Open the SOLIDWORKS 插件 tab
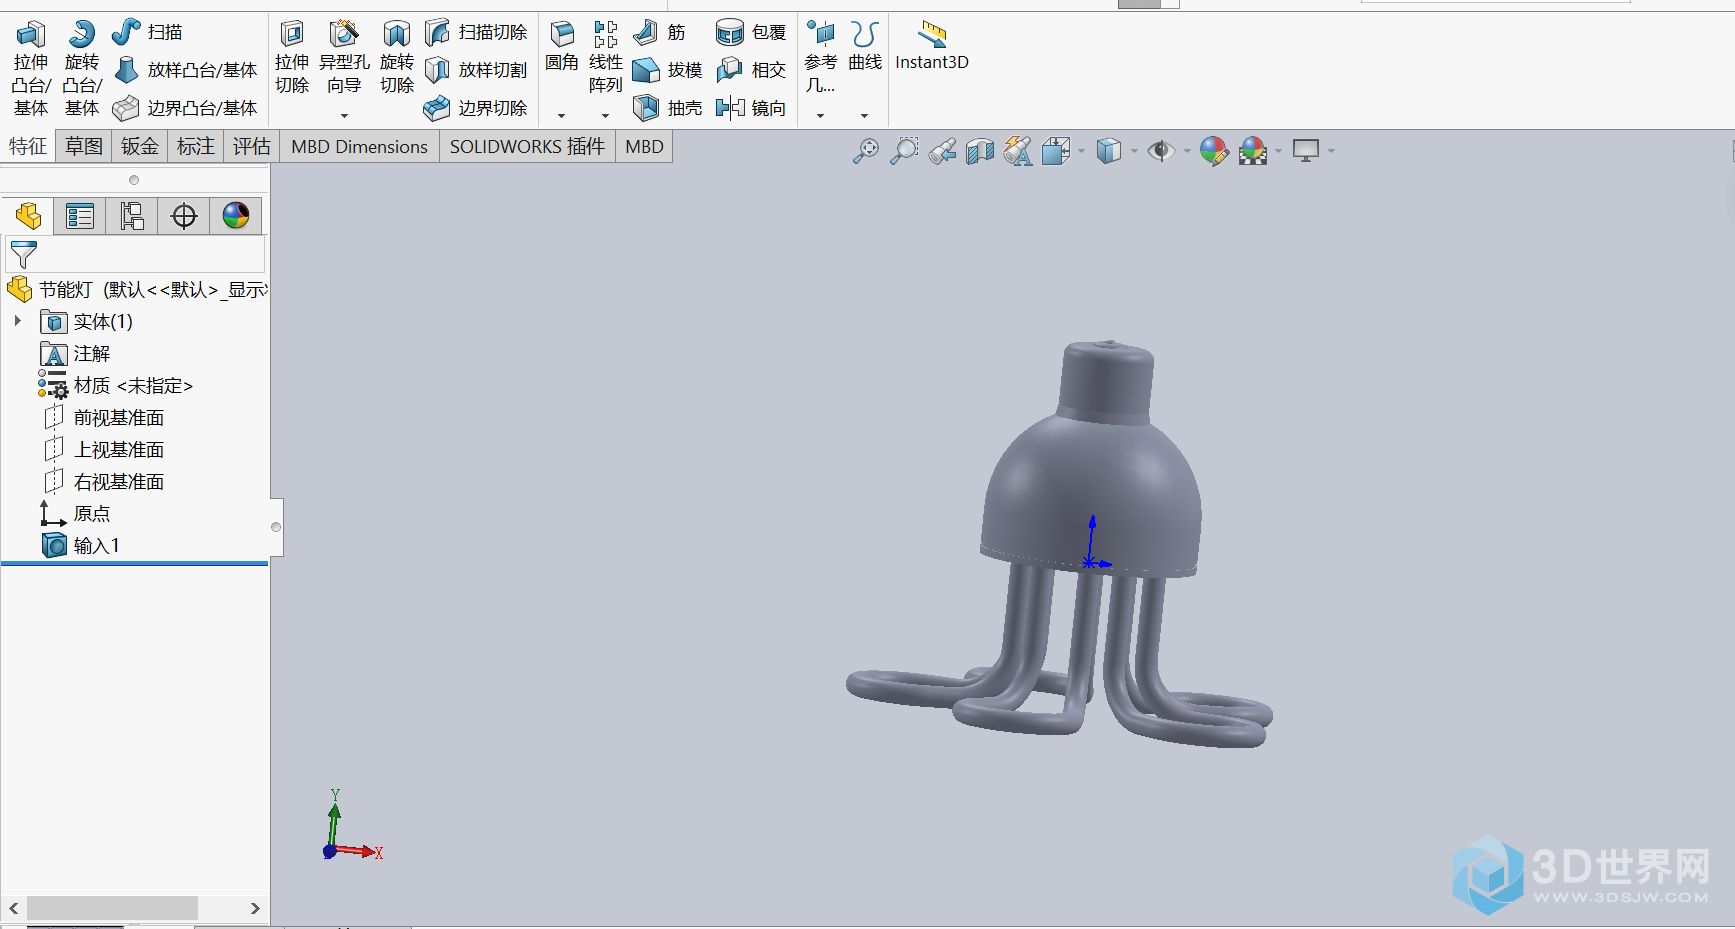 click(527, 147)
